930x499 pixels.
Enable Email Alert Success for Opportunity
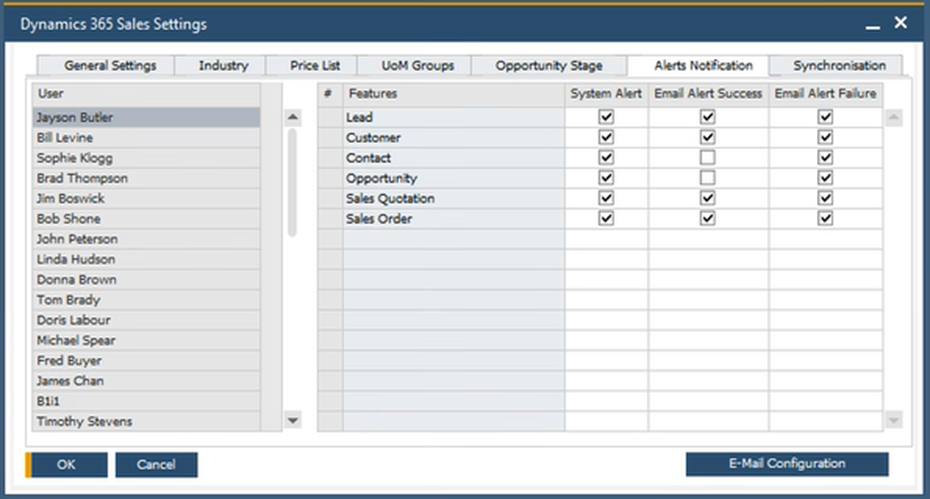(708, 178)
